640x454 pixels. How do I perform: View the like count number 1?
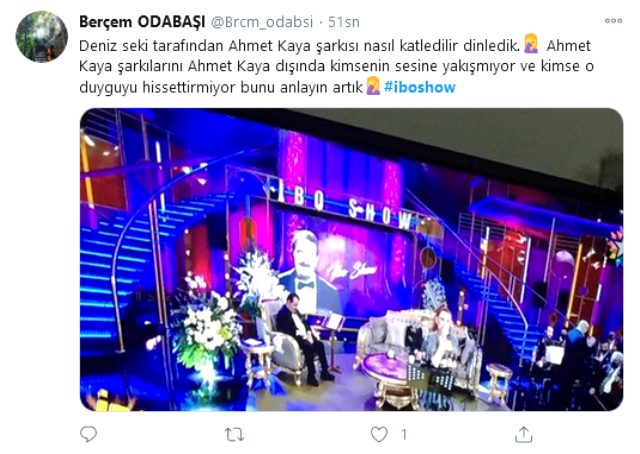click(x=404, y=435)
